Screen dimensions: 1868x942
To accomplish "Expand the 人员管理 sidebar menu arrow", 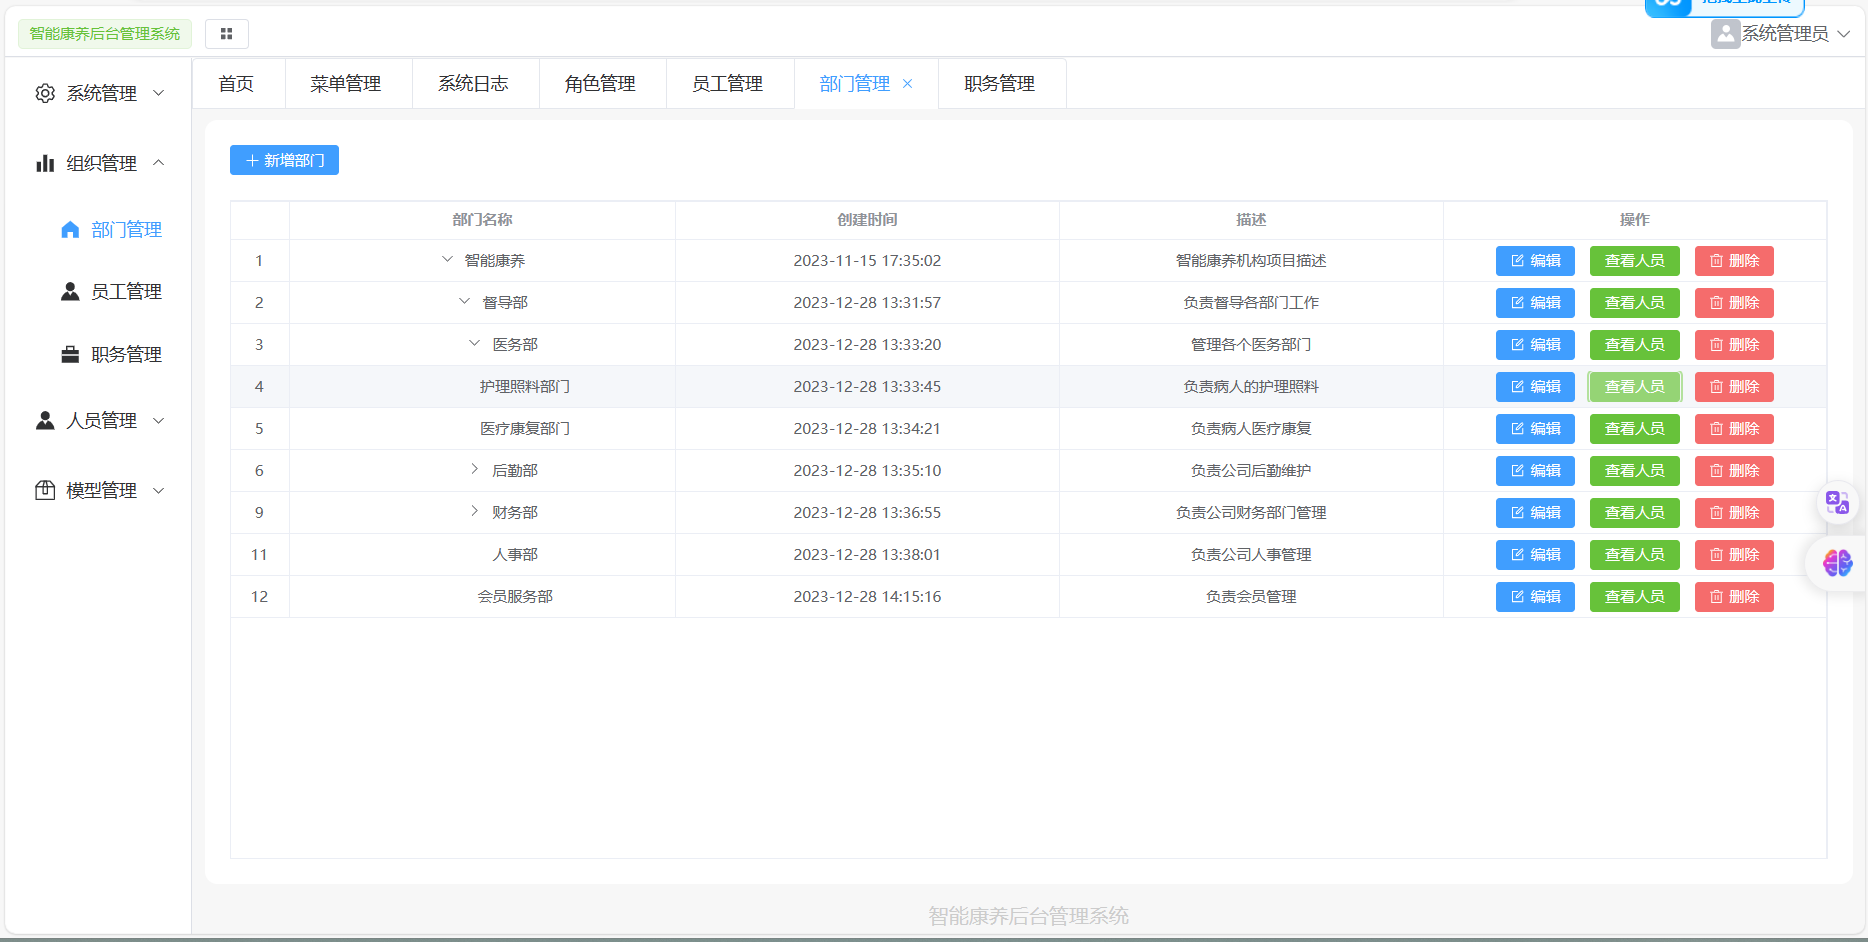I will [x=158, y=421].
